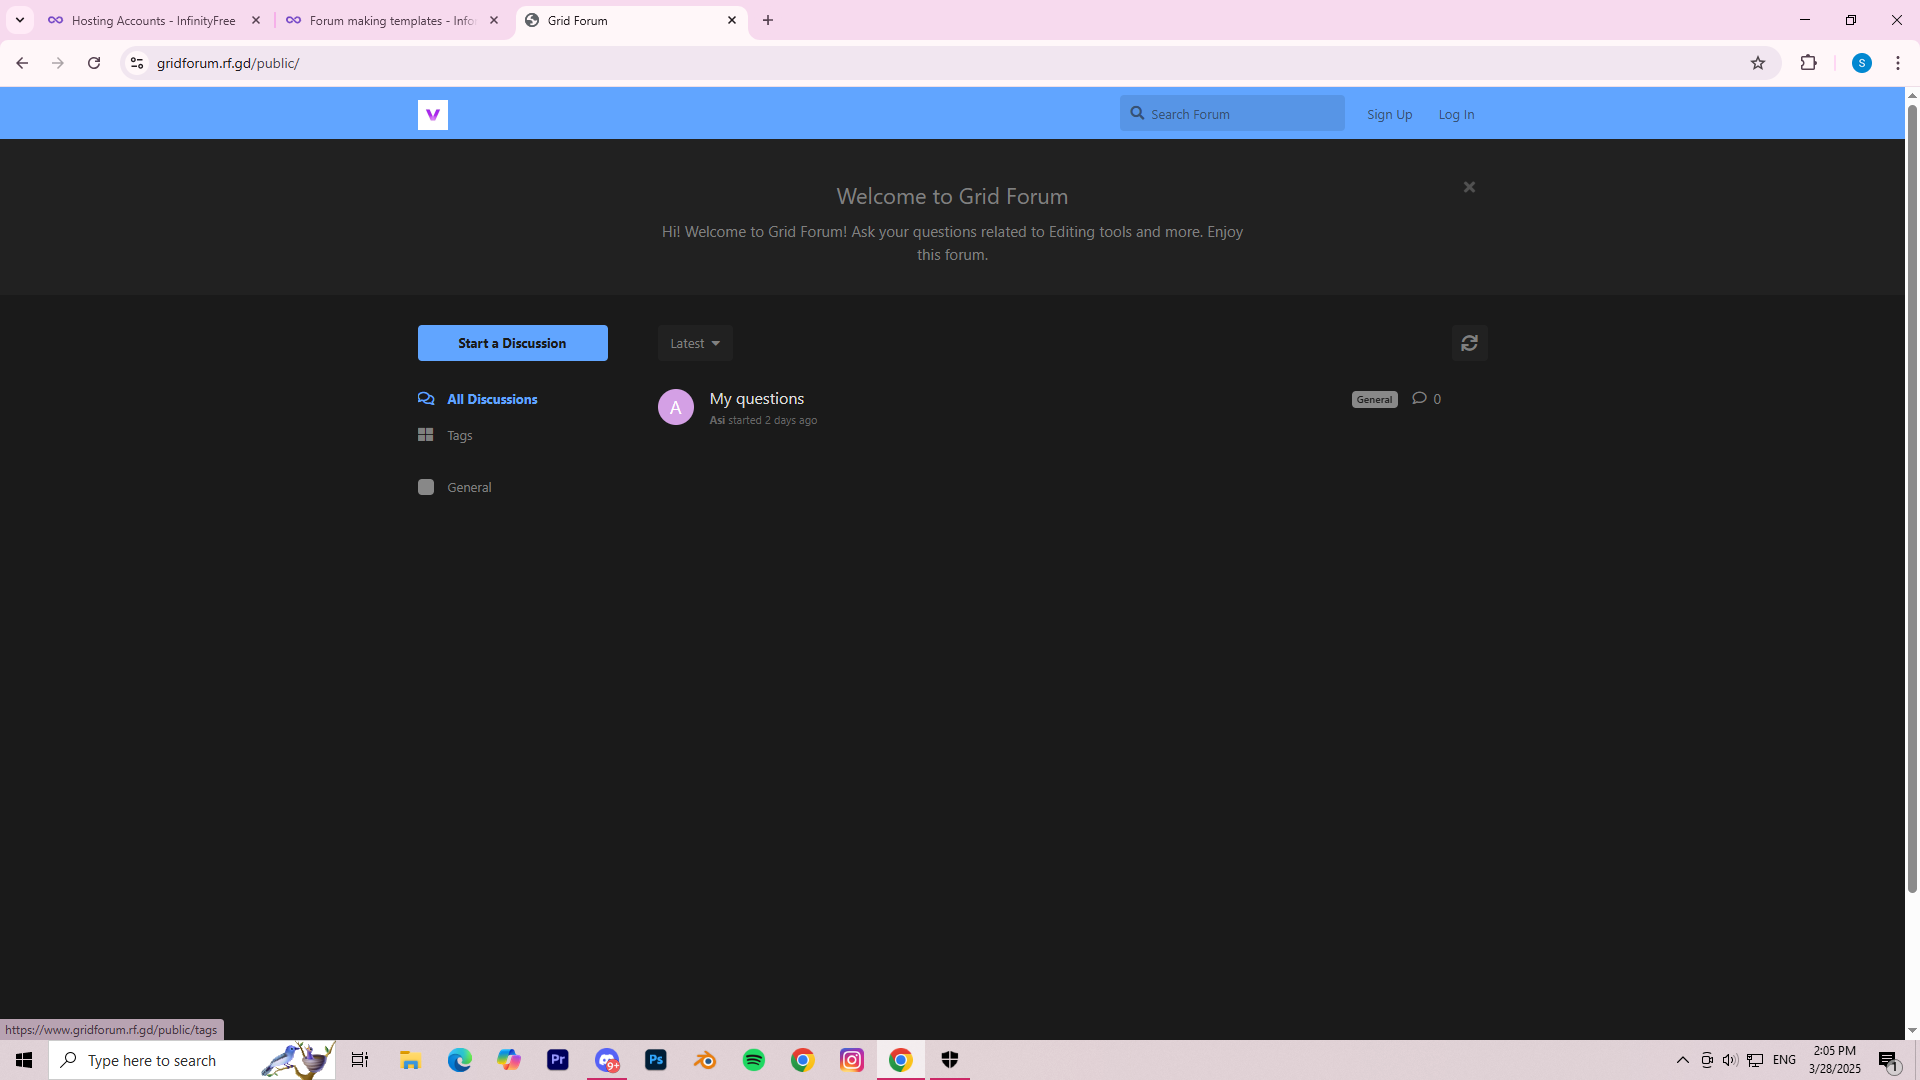
Task: Open Spotify from the taskbar
Action: pos(753,1060)
